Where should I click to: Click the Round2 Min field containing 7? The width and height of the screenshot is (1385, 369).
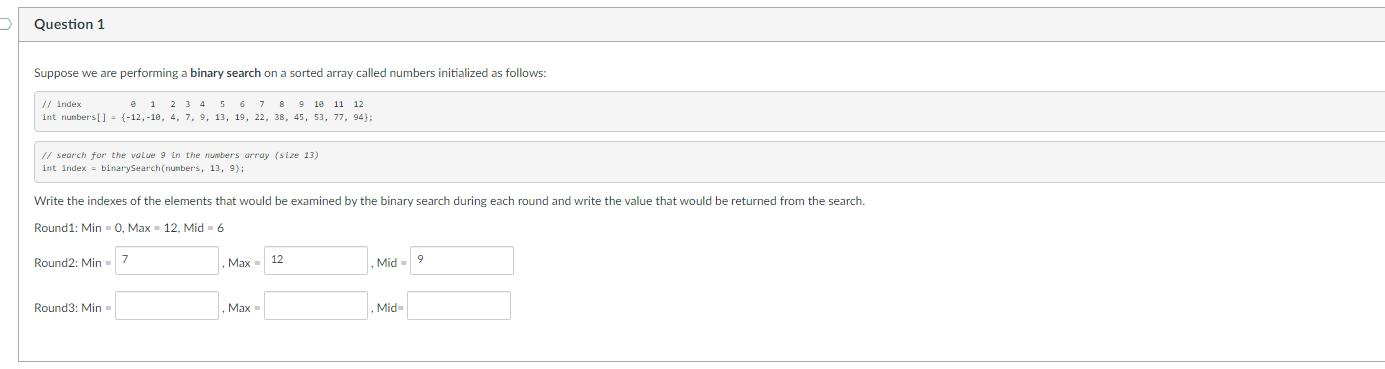point(168,261)
